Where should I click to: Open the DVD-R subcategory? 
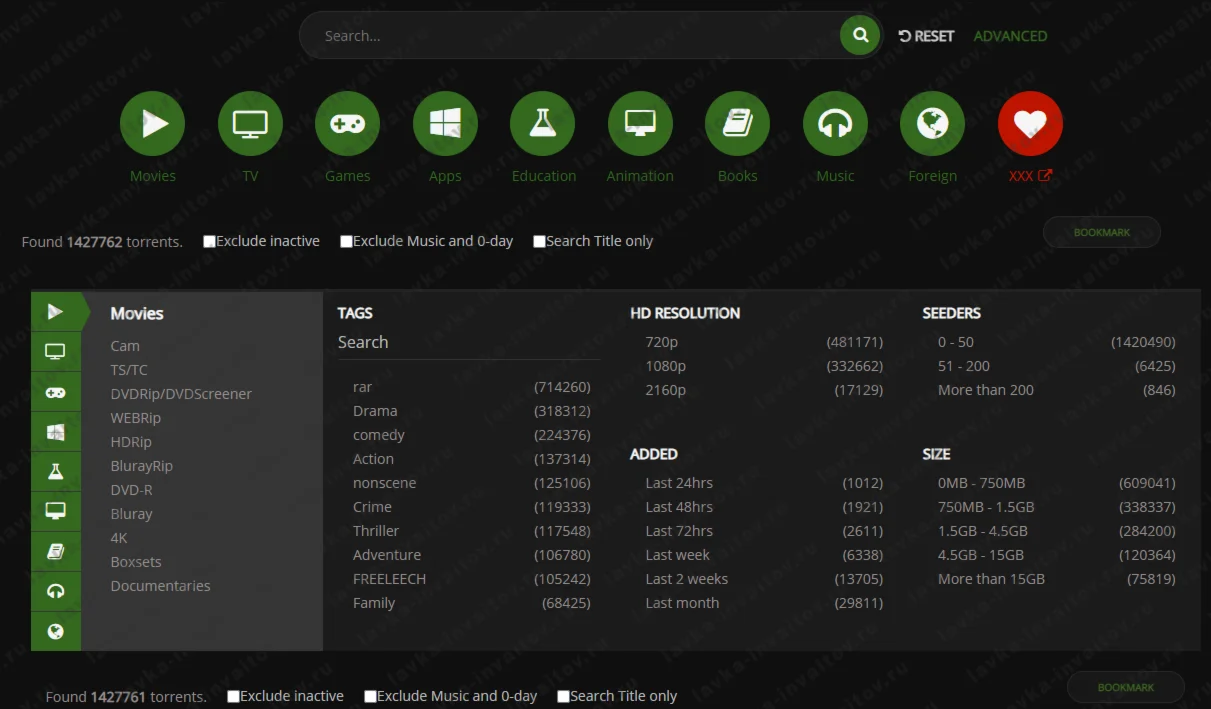tap(132, 490)
